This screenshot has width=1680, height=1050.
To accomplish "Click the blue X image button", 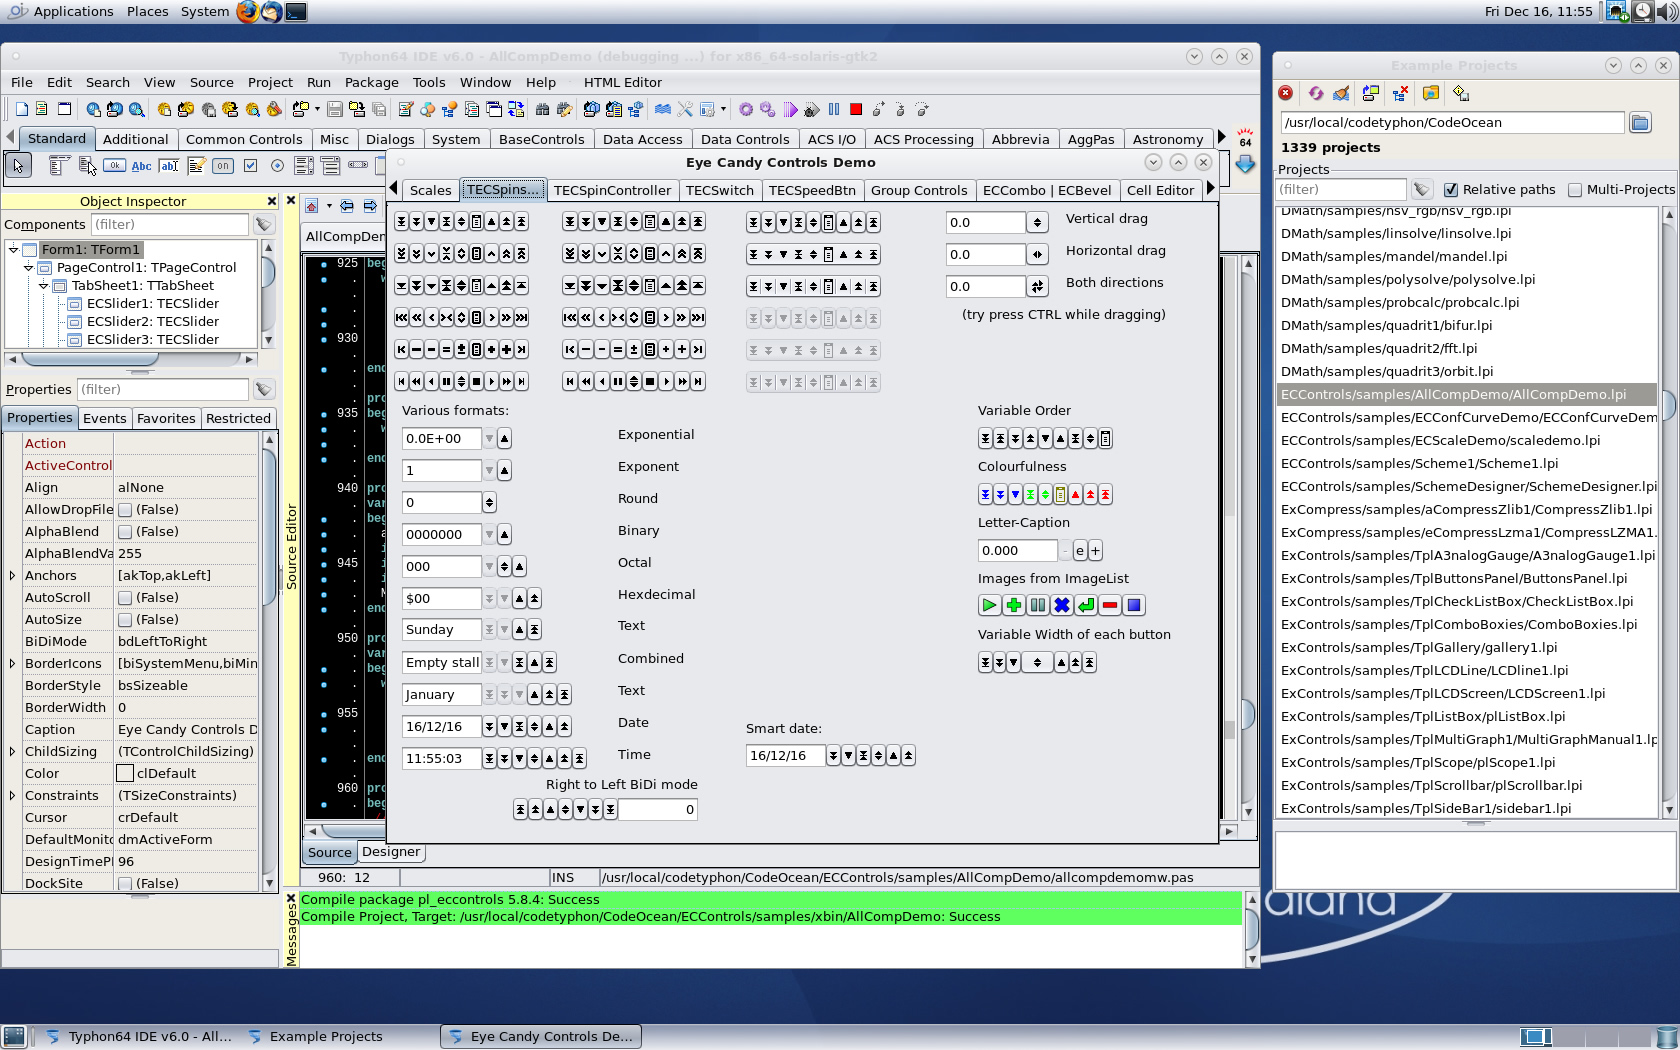I will pyautogui.click(x=1062, y=605).
